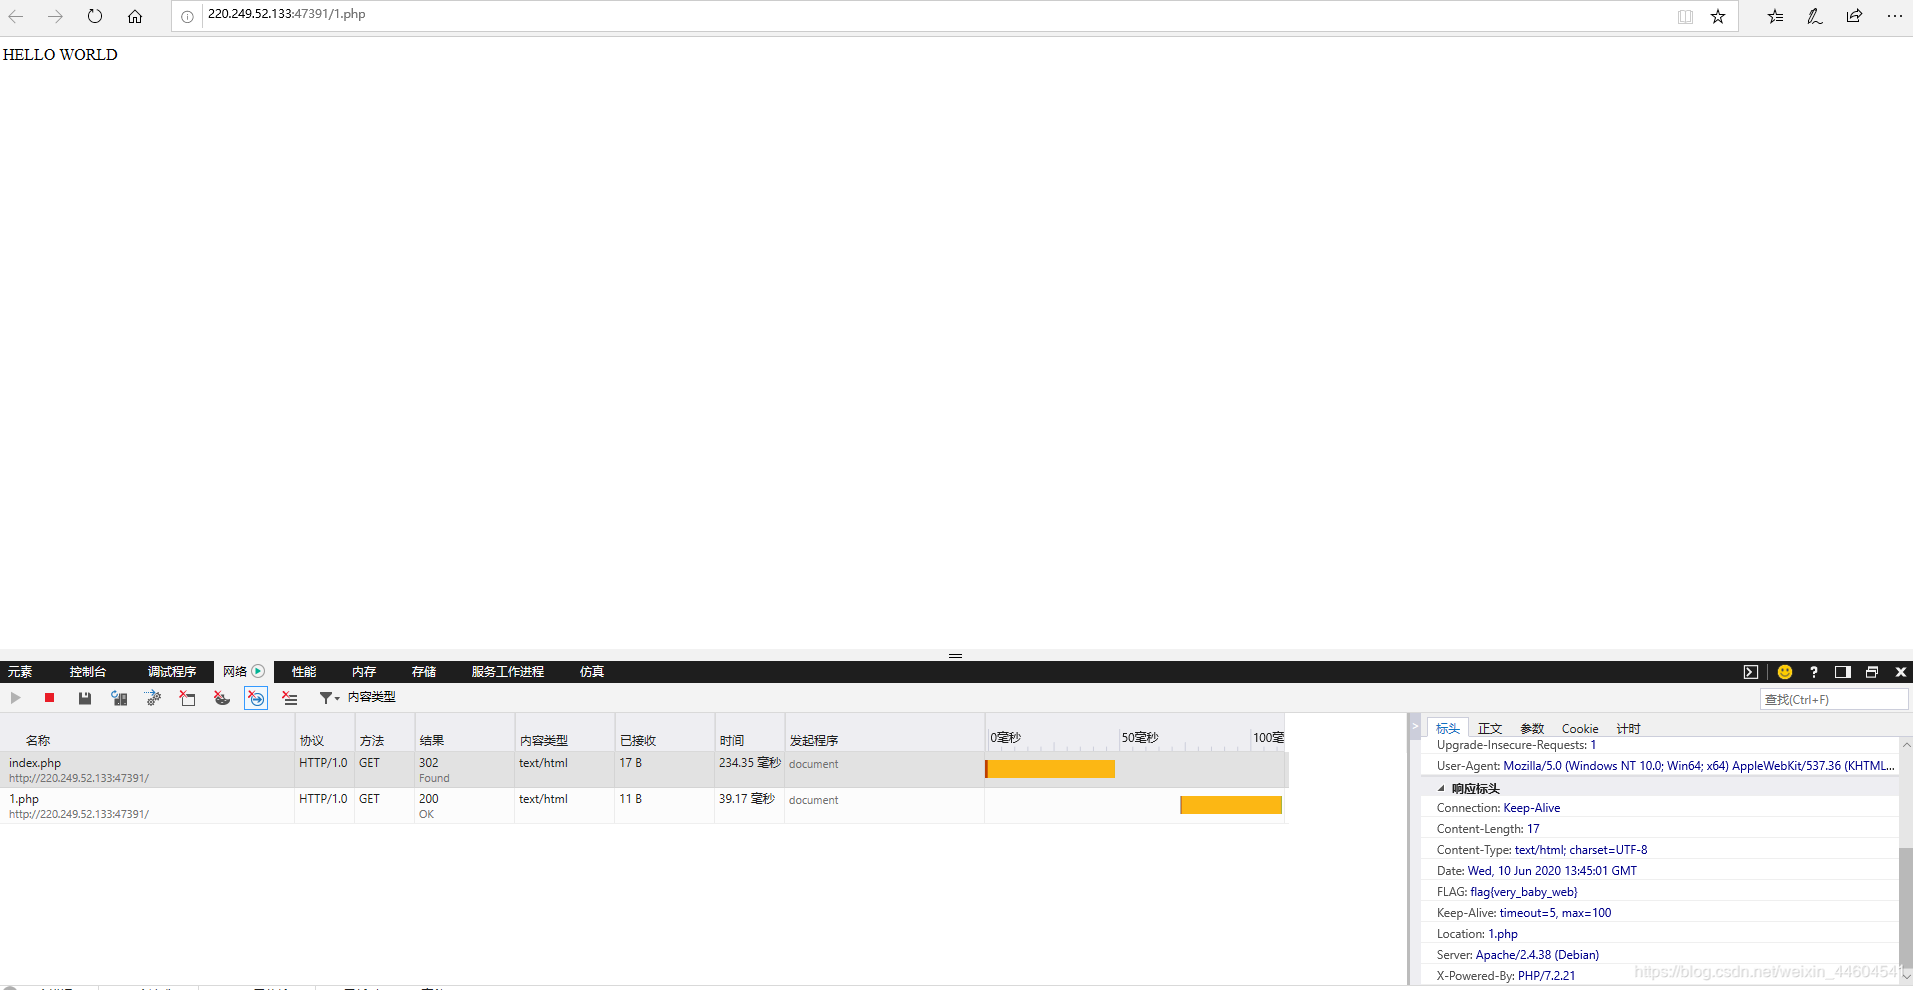Toggle Clear entries on navigate button
The width and height of the screenshot is (1913, 990).
click(x=256, y=698)
